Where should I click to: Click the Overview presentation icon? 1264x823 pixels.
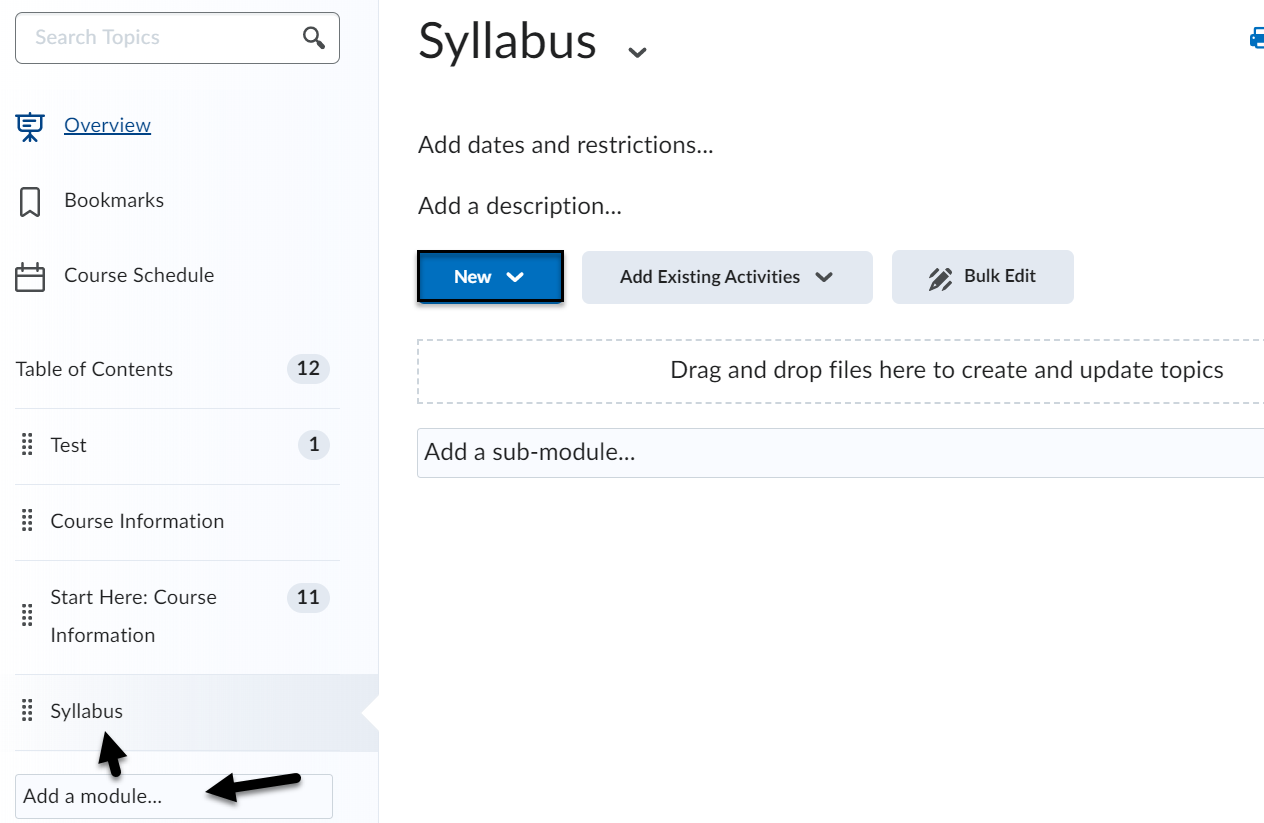coord(30,126)
